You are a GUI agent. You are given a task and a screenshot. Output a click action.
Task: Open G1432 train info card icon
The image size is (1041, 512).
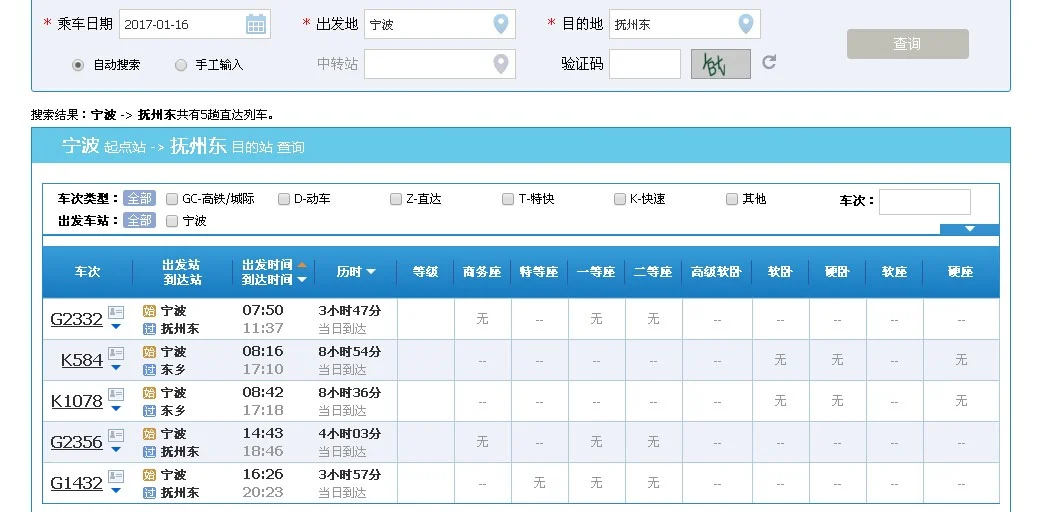[116, 477]
